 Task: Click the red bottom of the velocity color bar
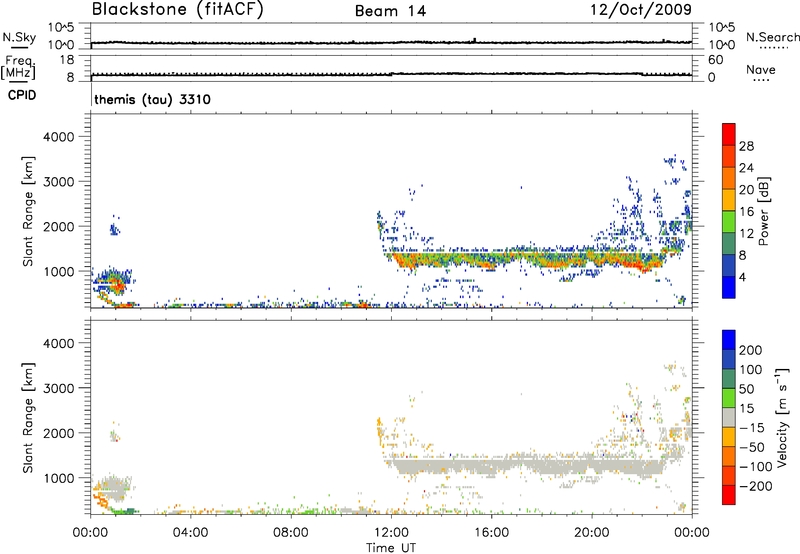(729, 494)
